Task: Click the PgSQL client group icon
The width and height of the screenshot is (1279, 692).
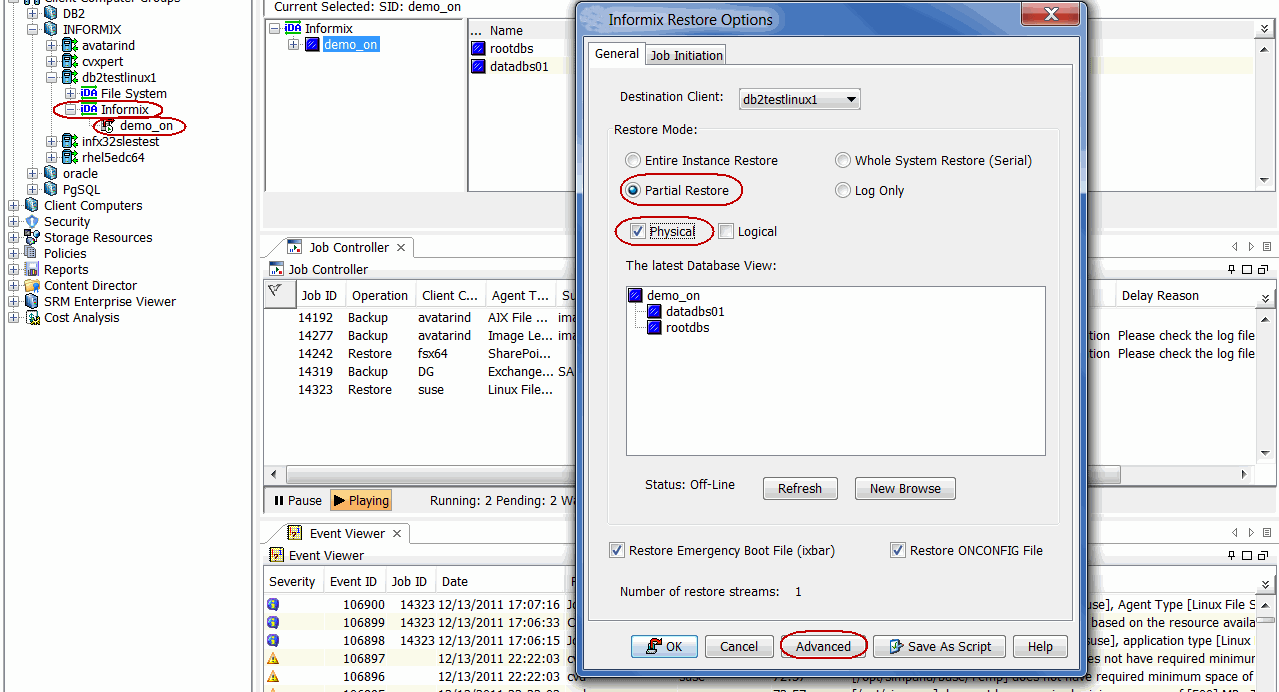Action: click(x=51, y=190)
